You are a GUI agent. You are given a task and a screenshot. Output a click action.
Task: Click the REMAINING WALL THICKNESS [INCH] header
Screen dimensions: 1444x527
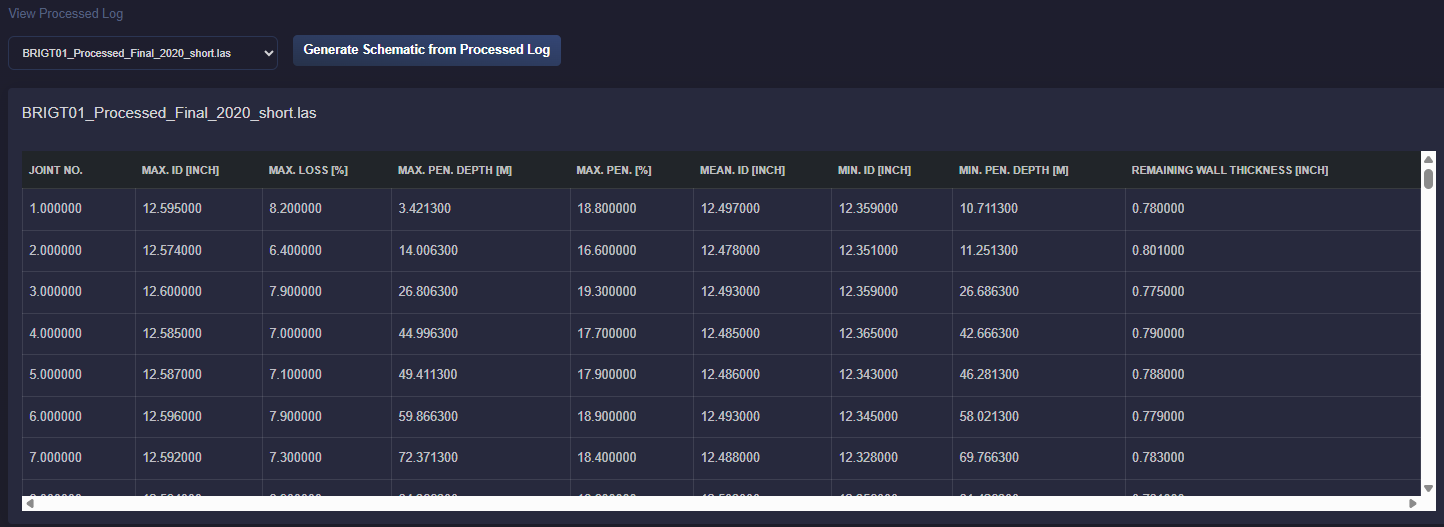tap(1229, 170)
